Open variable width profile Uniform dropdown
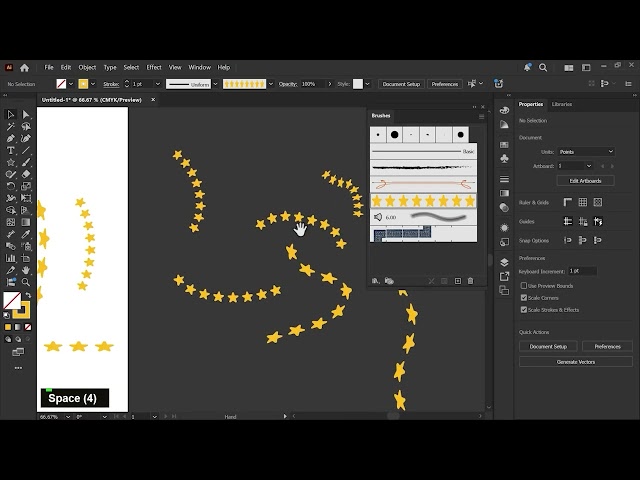Screen dimensions: 640x480 click(x=216, y=84)
